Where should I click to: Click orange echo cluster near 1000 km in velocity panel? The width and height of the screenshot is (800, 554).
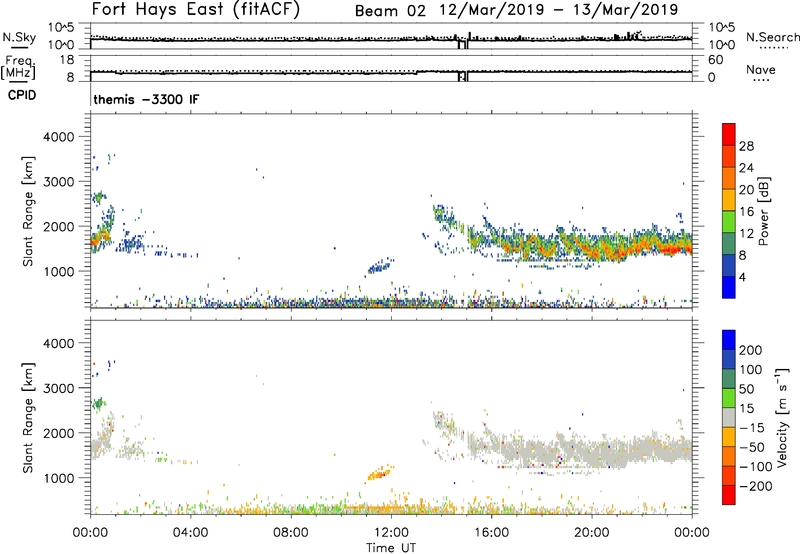380,473
